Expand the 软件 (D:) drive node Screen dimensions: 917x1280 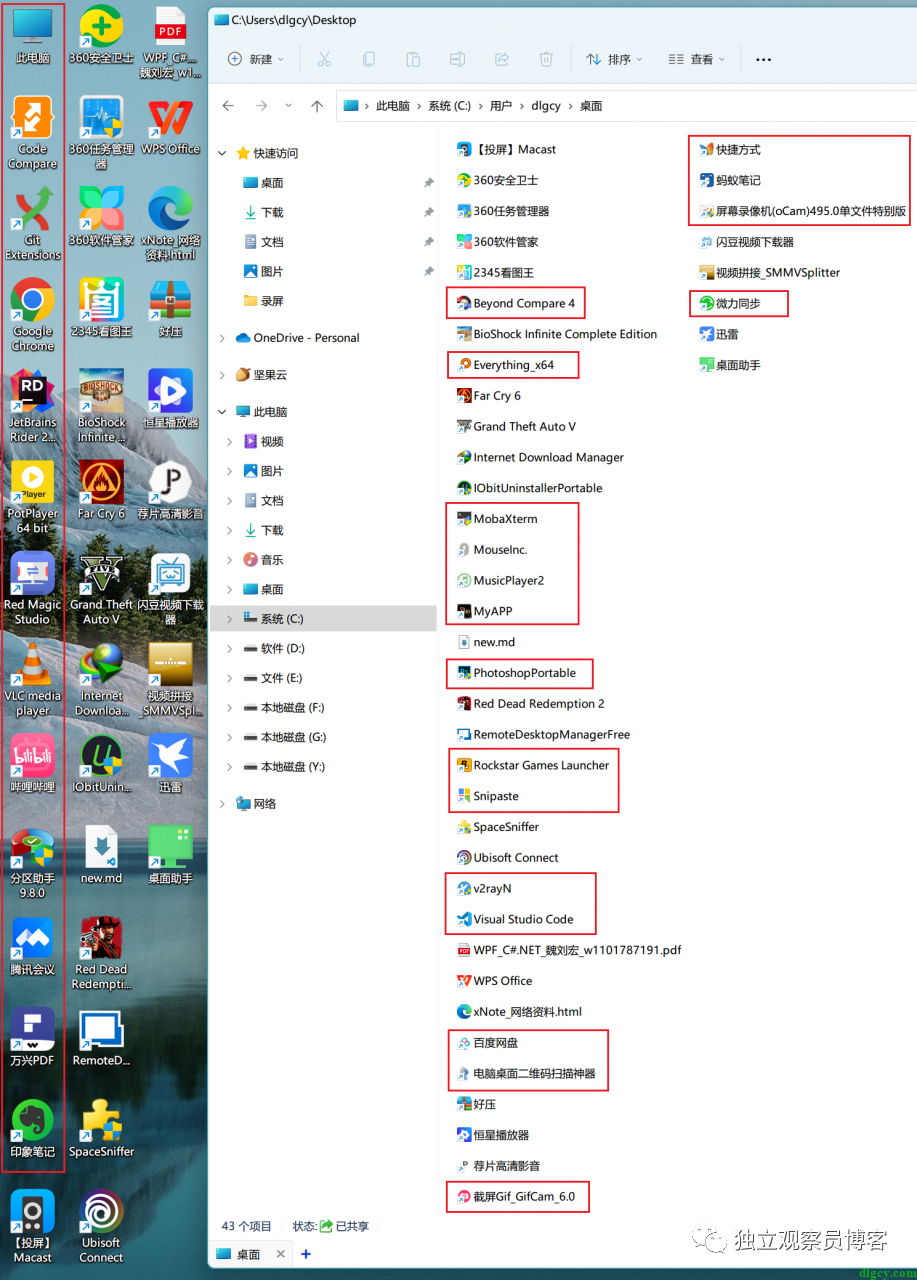click(x=232, y=649)
